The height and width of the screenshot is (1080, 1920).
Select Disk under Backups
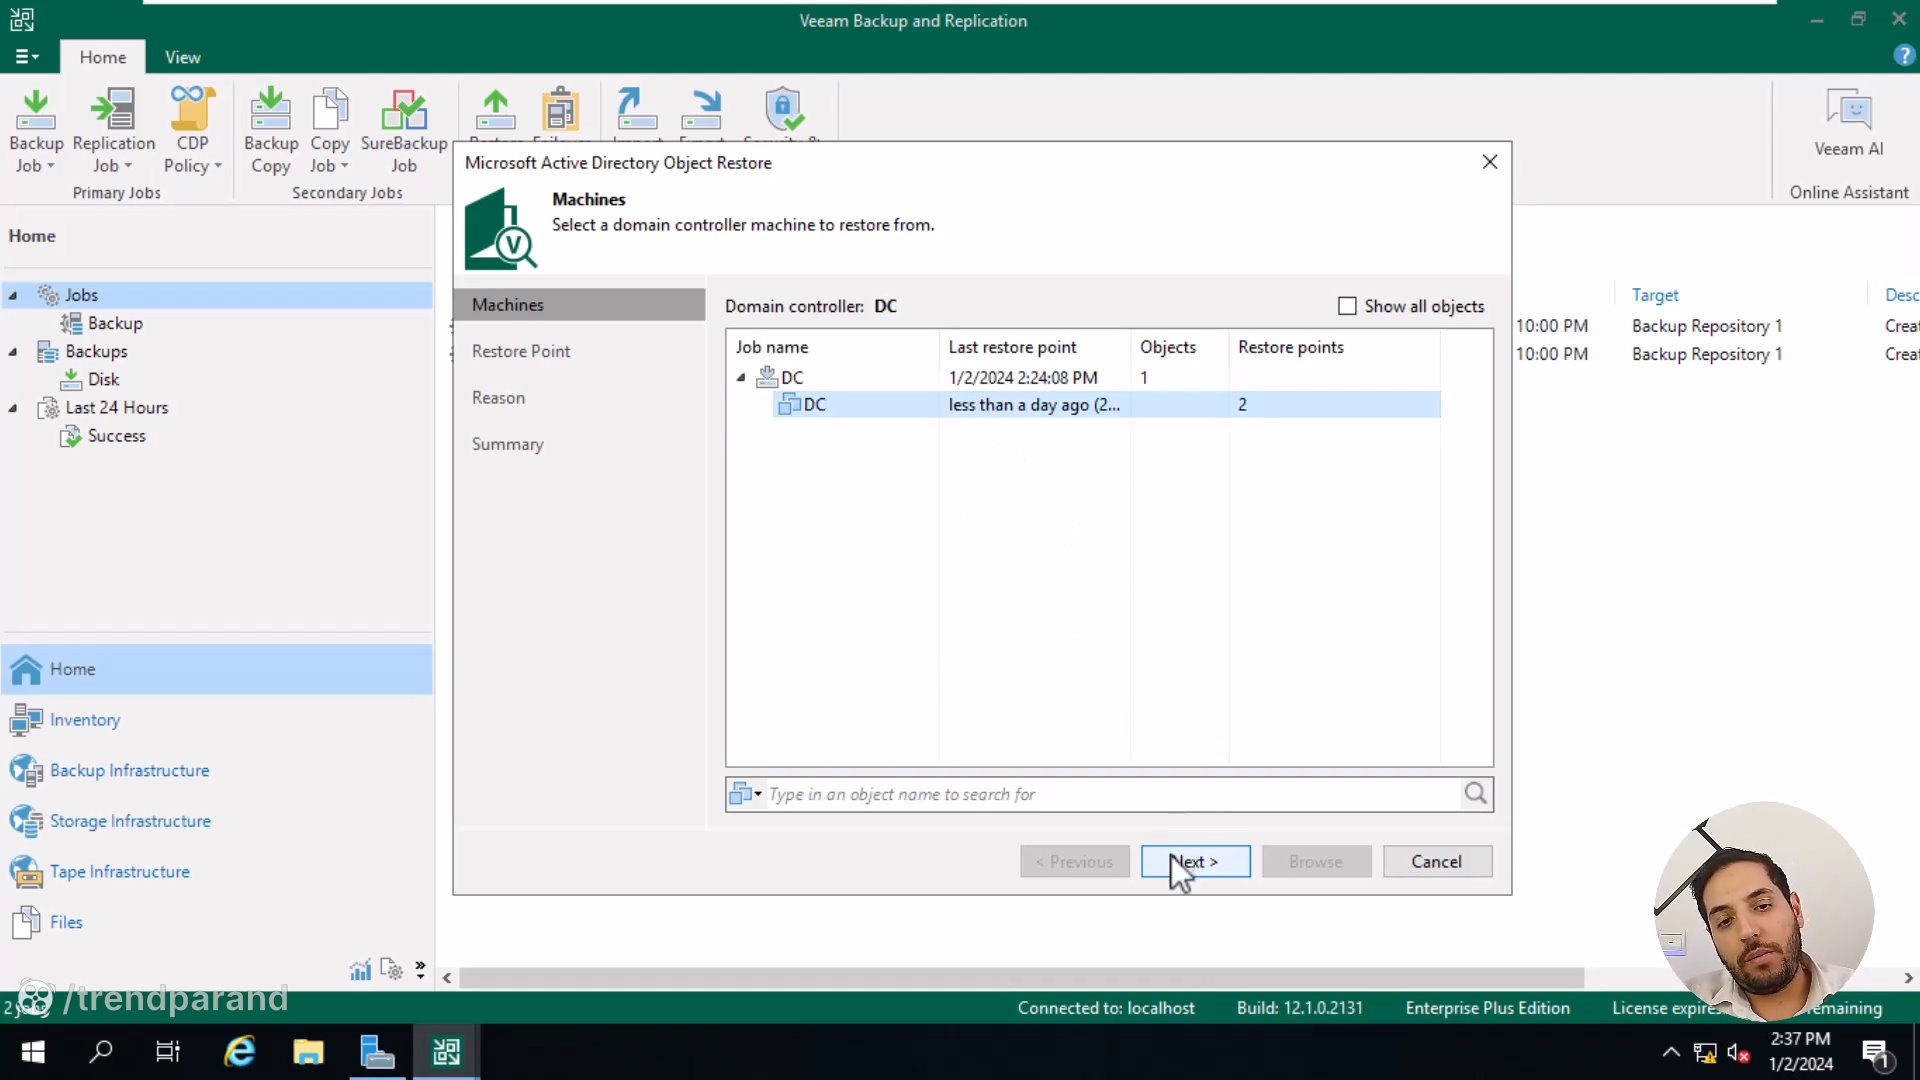[103, 379]
